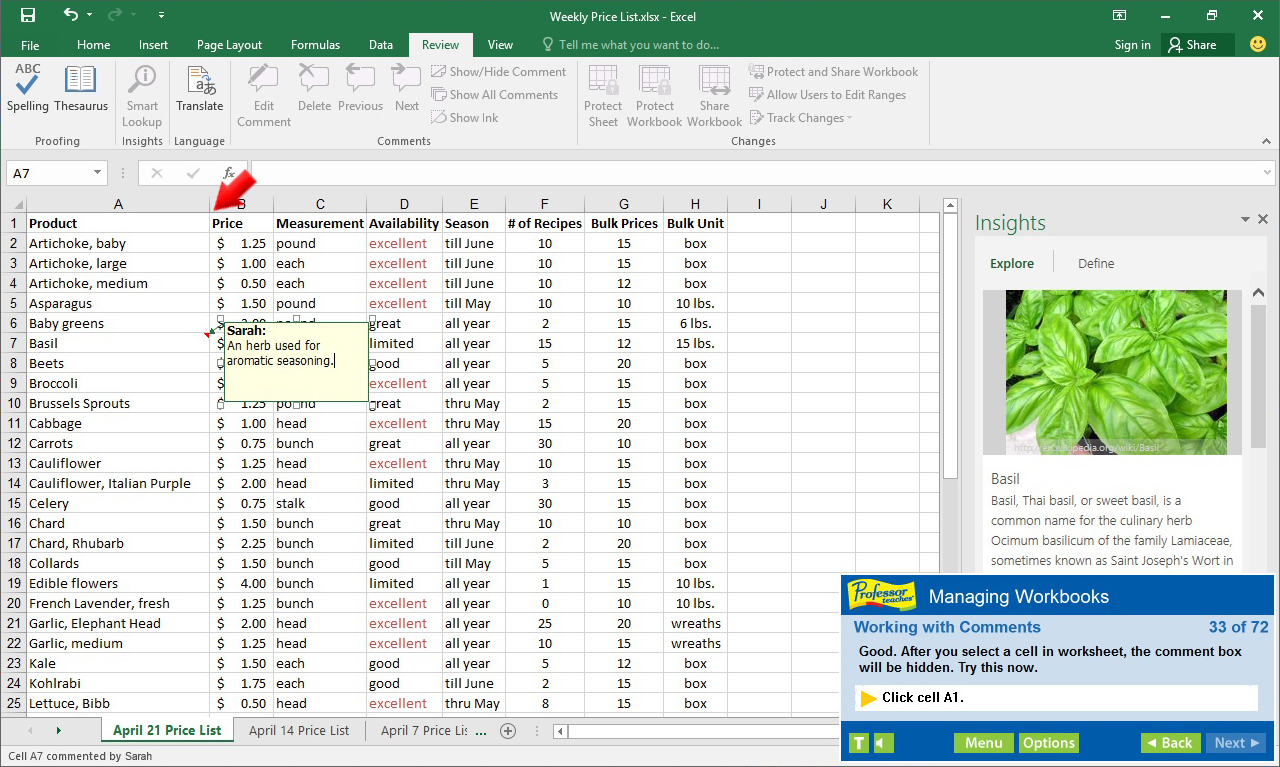The height and width of the screenshot is (767, 1280).
Task: Open the April 14 Price List sheet
Action: point(299,730)
